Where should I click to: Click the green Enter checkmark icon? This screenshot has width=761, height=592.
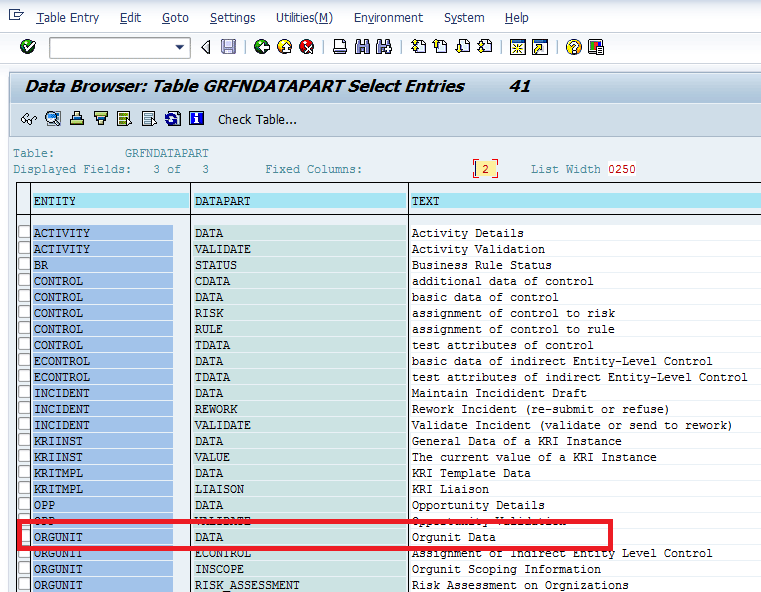pyautogui.click(x=28, y=47)
